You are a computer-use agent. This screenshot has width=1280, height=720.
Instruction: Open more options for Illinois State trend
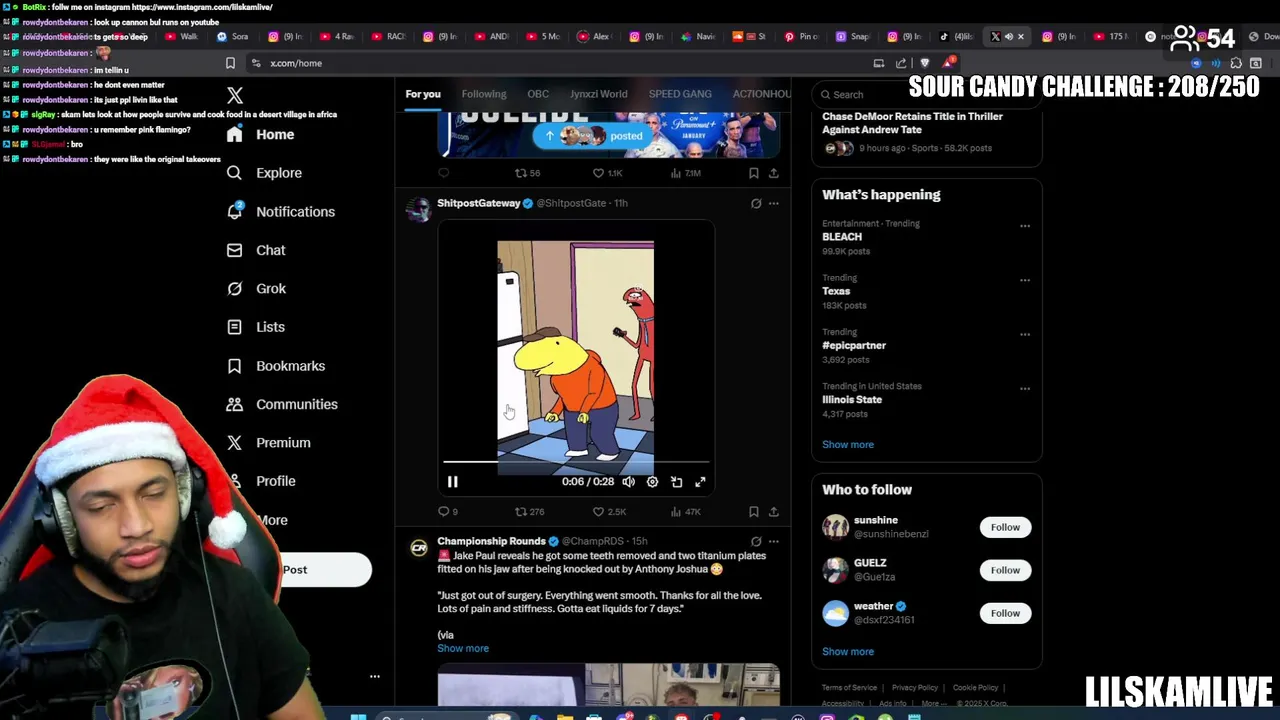pyautogui.click(x=1024, y=388)
